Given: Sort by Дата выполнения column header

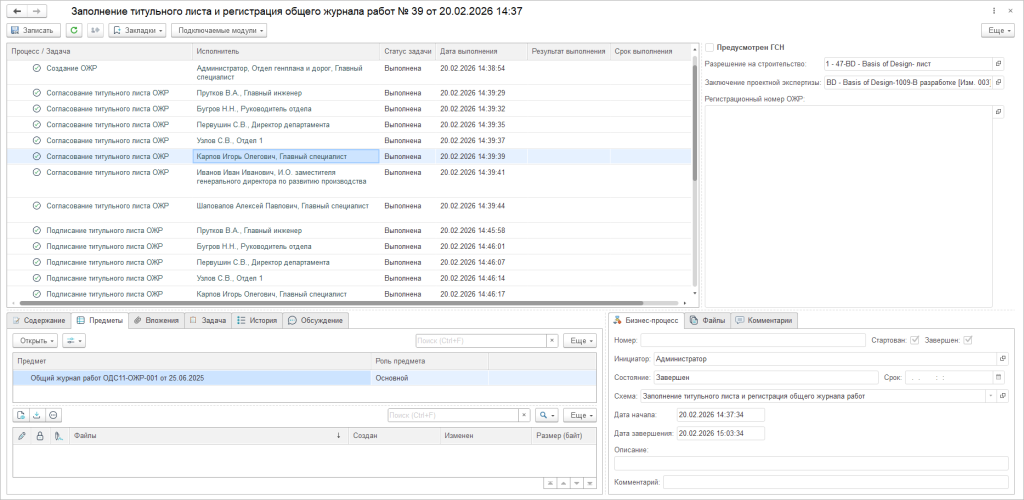Looking at the screenshot, I should click(x=481, y=51).
